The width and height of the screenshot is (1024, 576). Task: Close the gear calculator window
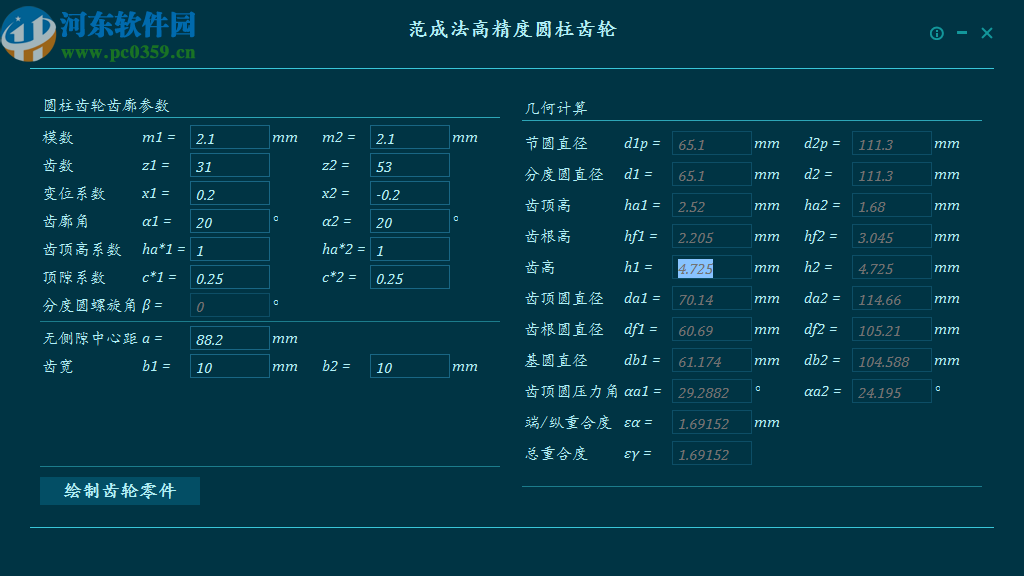[x=987, y=33]
